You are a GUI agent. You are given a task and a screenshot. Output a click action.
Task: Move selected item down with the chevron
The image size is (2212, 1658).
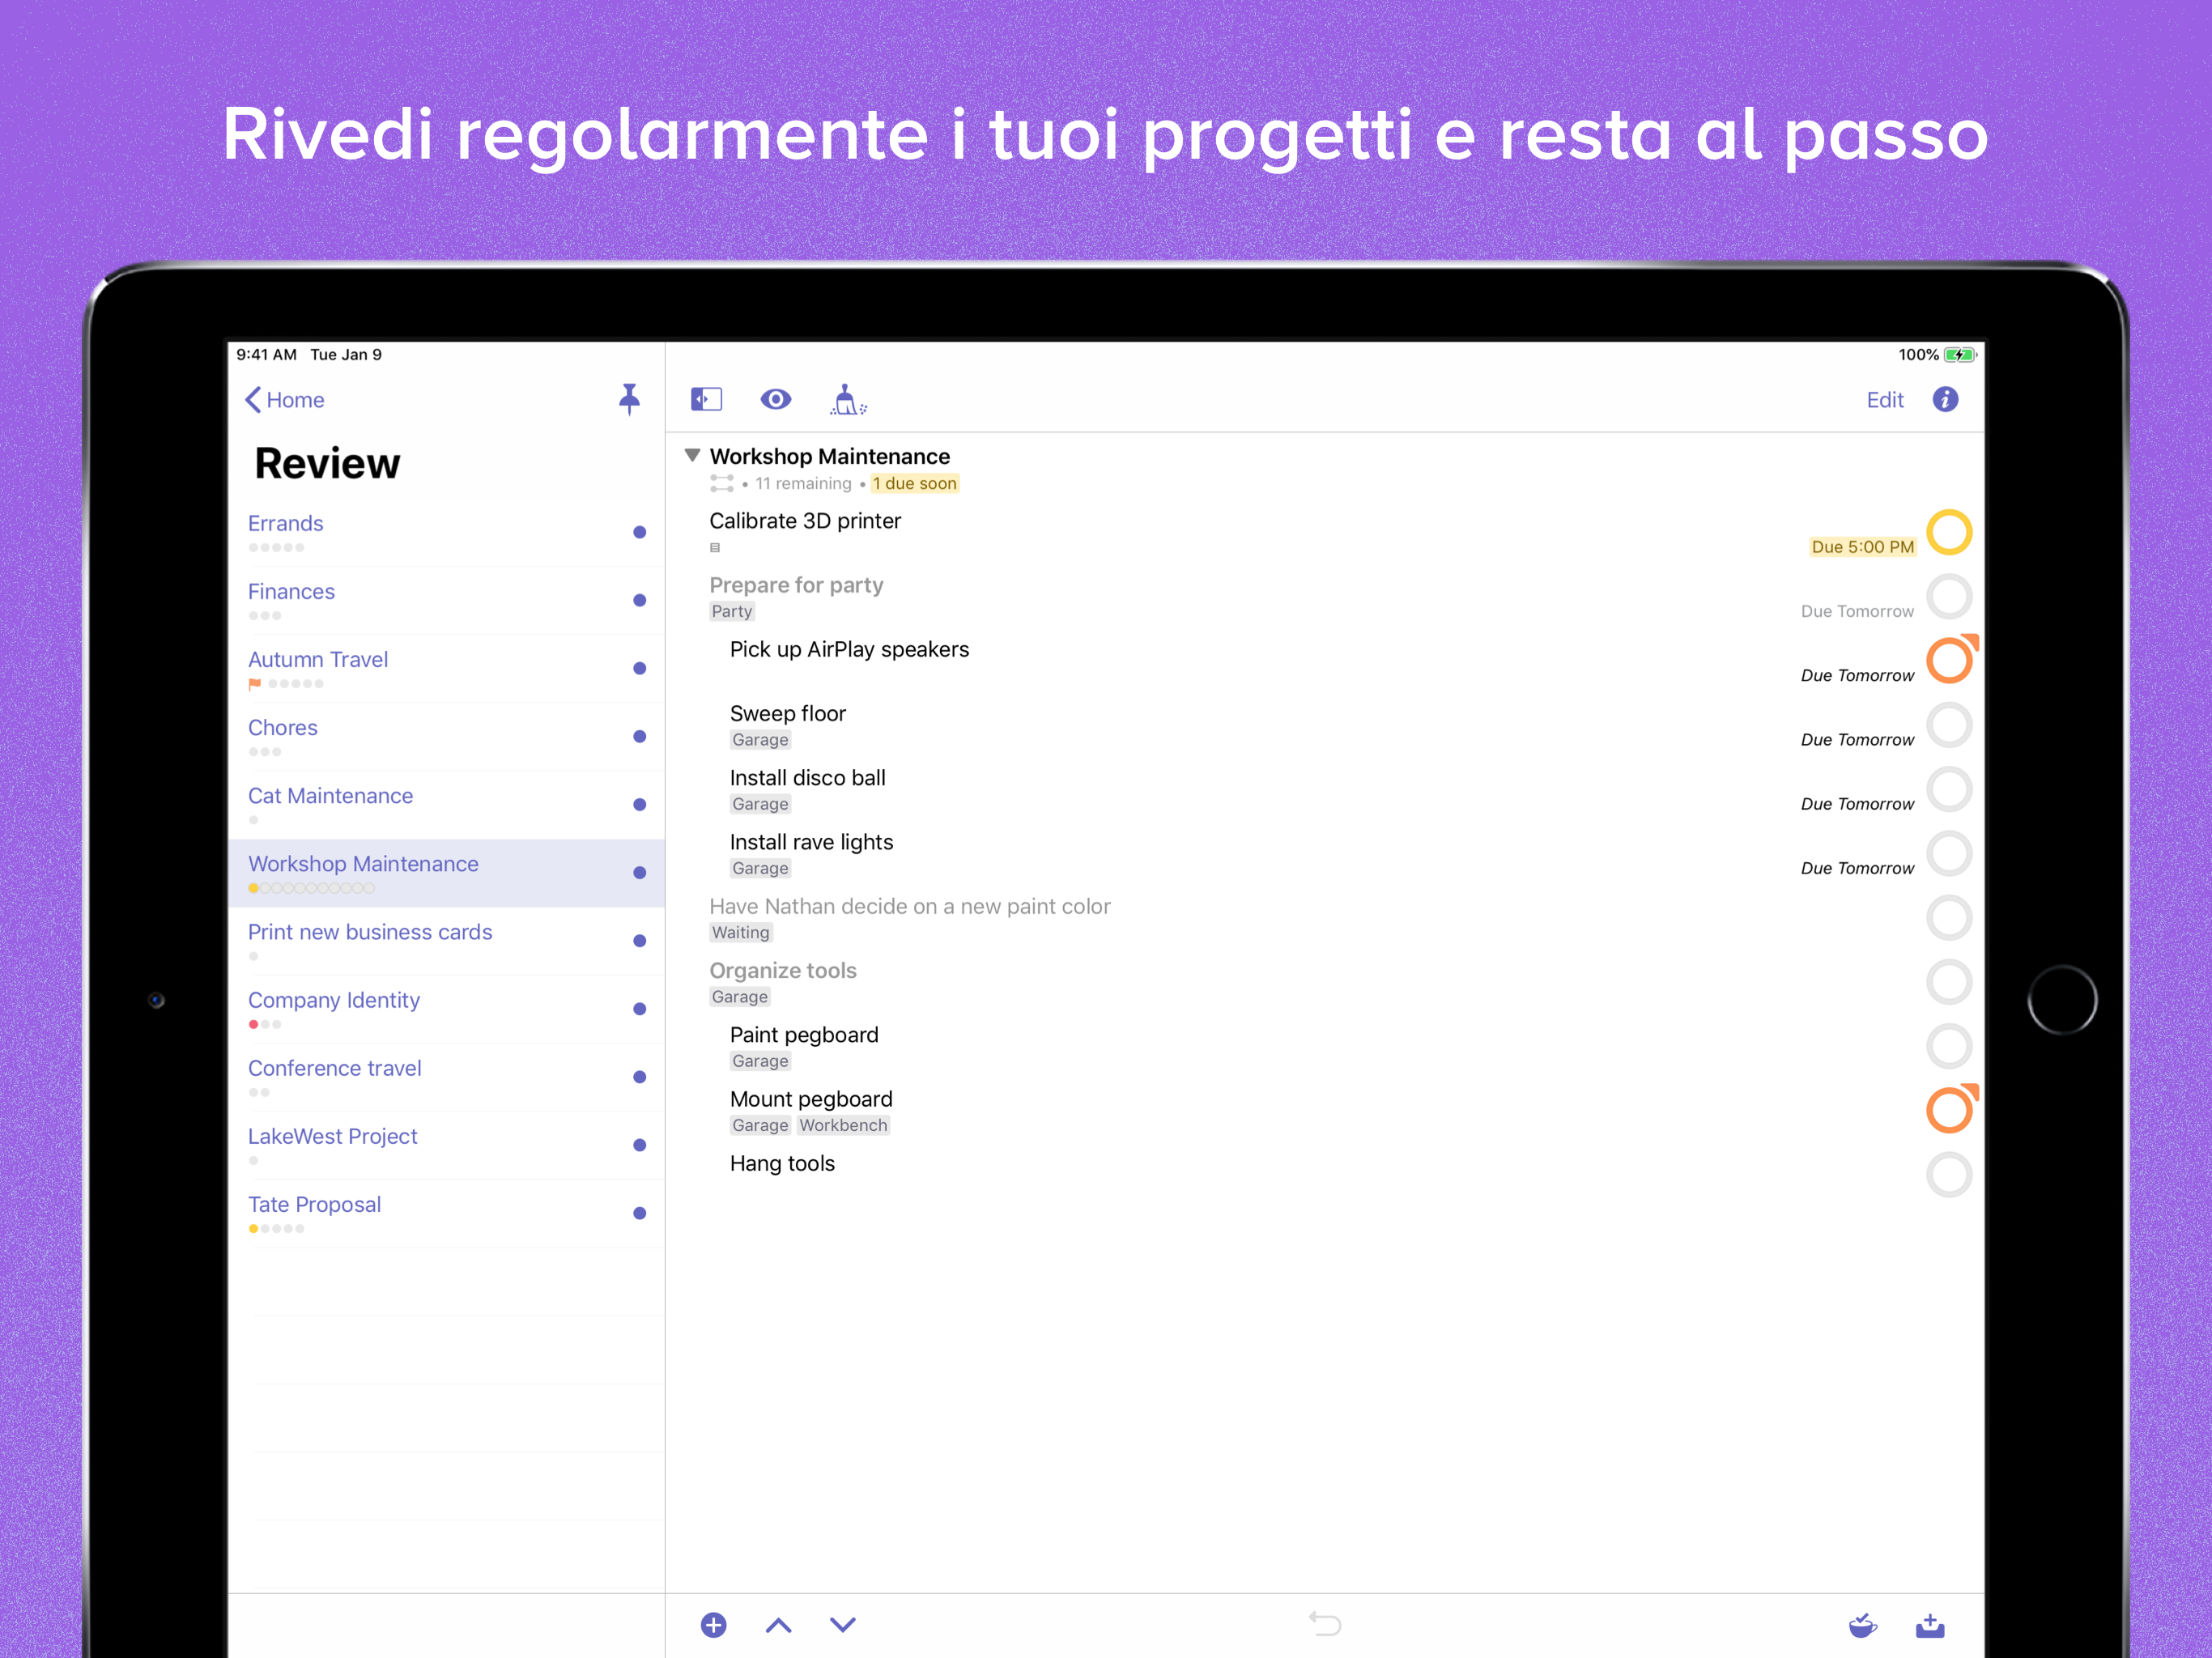click(842, 1625)
